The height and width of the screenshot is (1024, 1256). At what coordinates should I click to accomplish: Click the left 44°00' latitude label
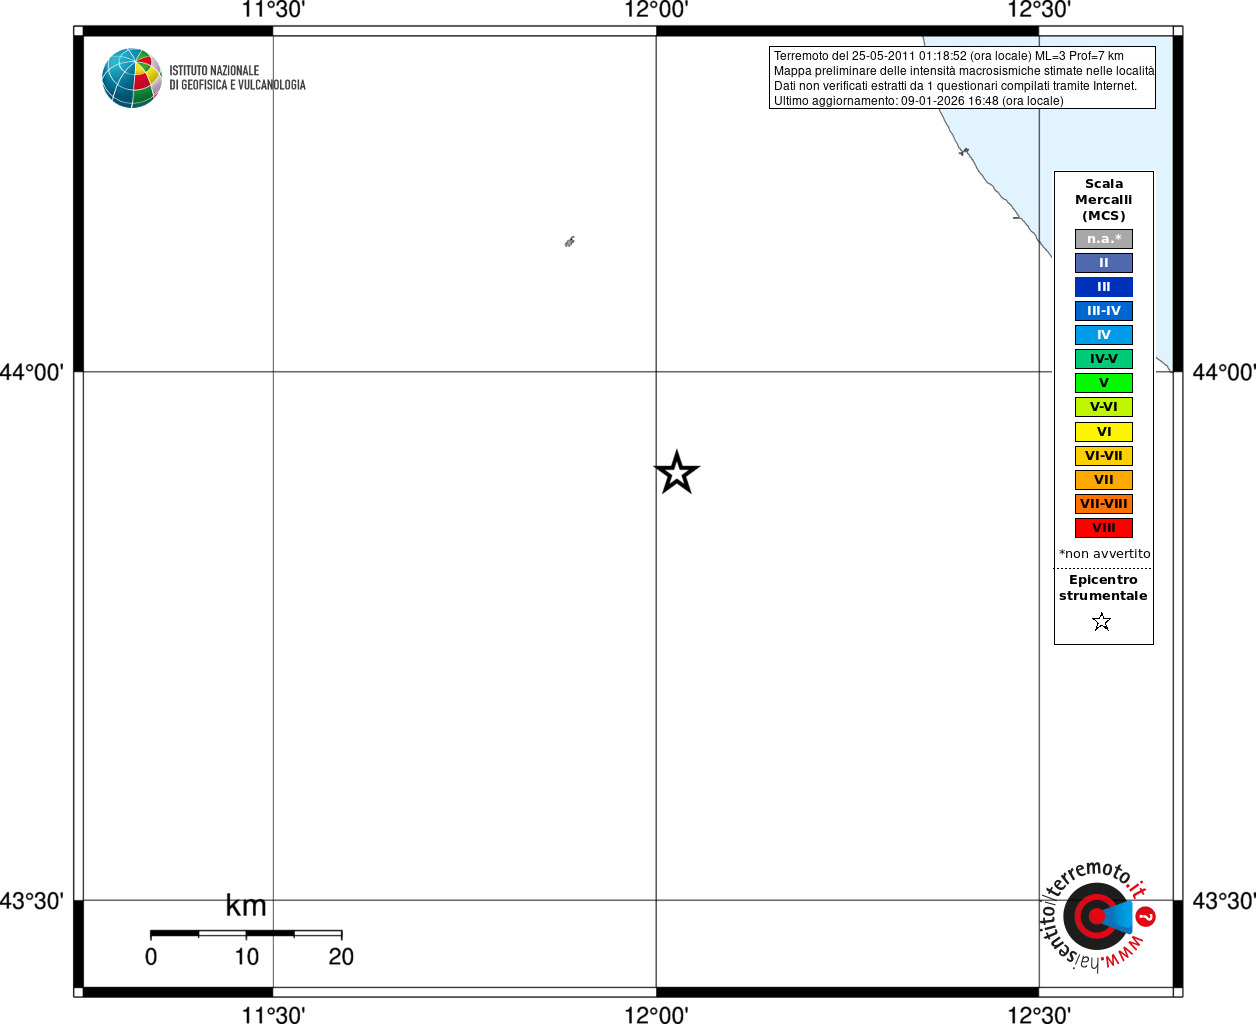pos(32,373)
